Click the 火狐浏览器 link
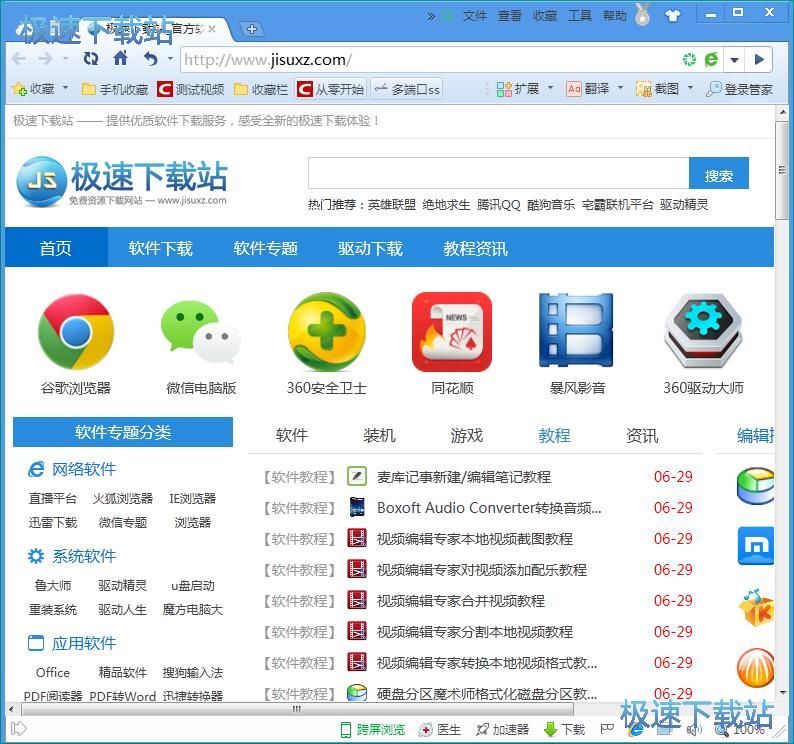This screenshot has width=794, height=744. point(123,498)
